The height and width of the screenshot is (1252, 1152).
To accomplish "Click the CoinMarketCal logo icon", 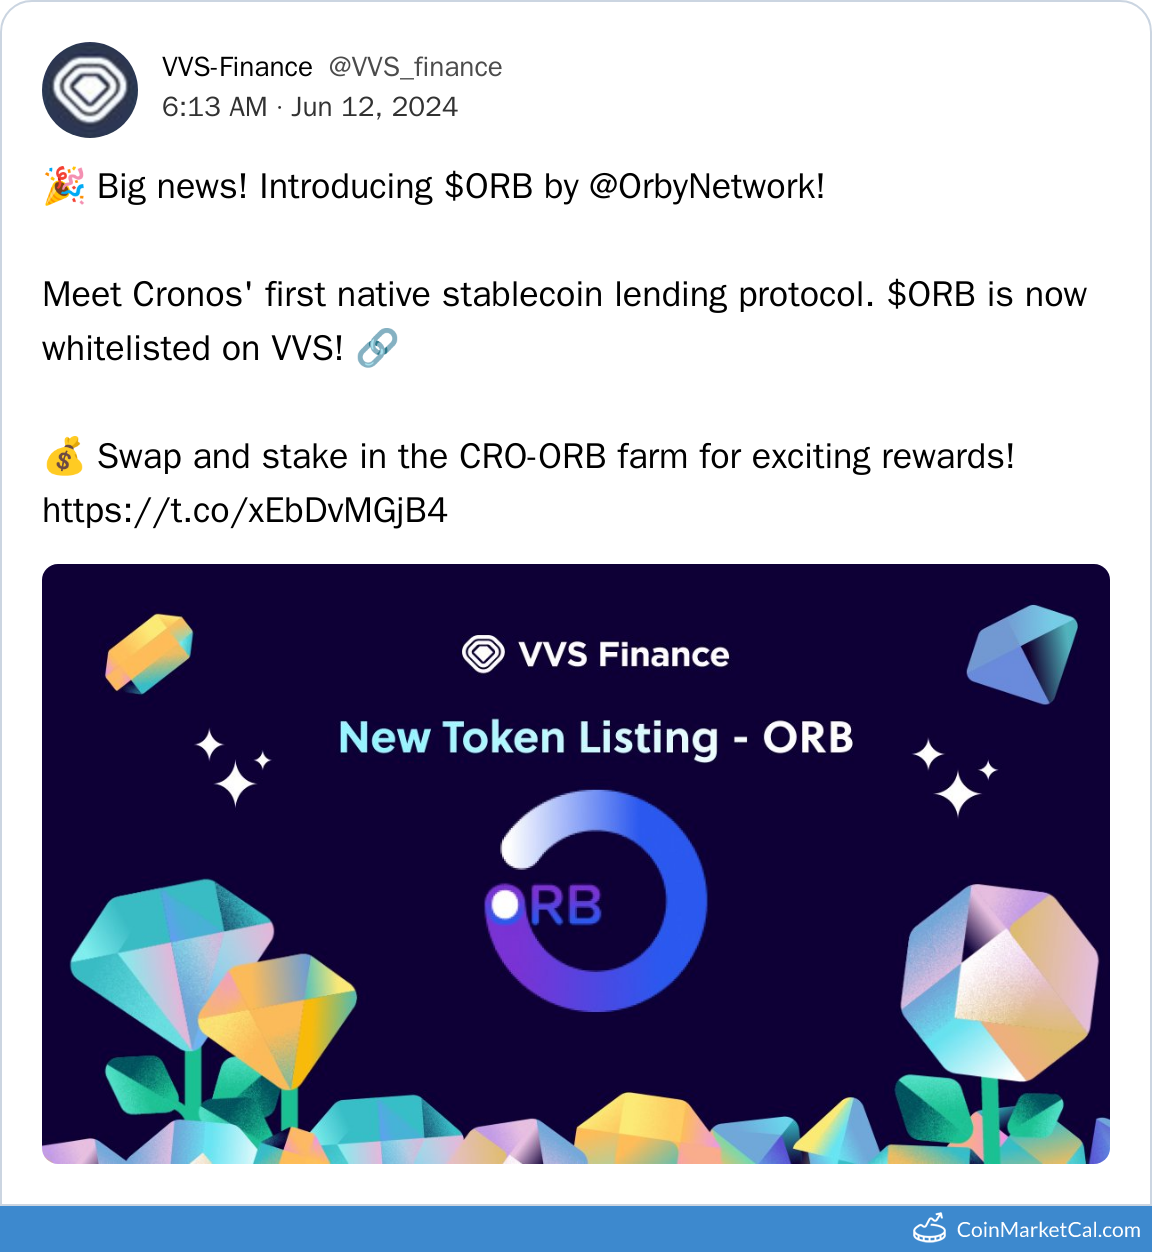I will click(929, 1229).
